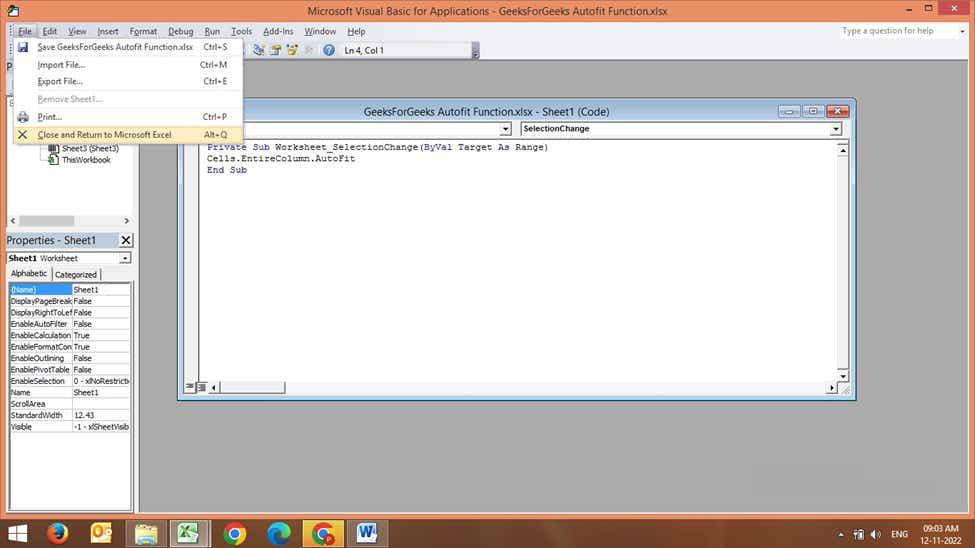Select the (Name) property row

click(70, 290)
